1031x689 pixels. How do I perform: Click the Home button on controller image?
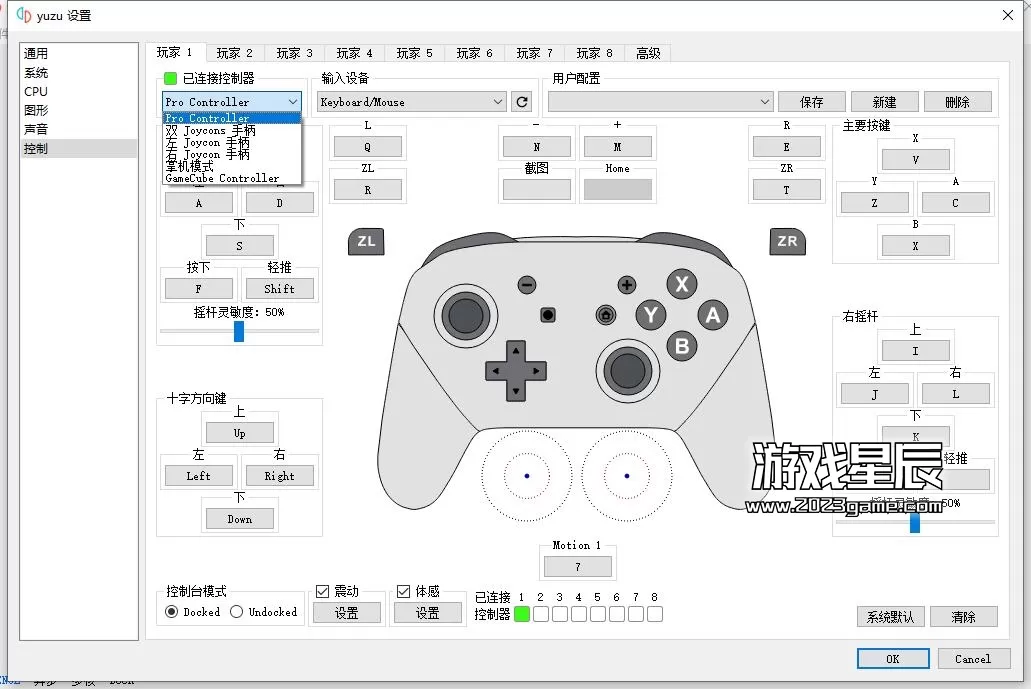(605, 315)
